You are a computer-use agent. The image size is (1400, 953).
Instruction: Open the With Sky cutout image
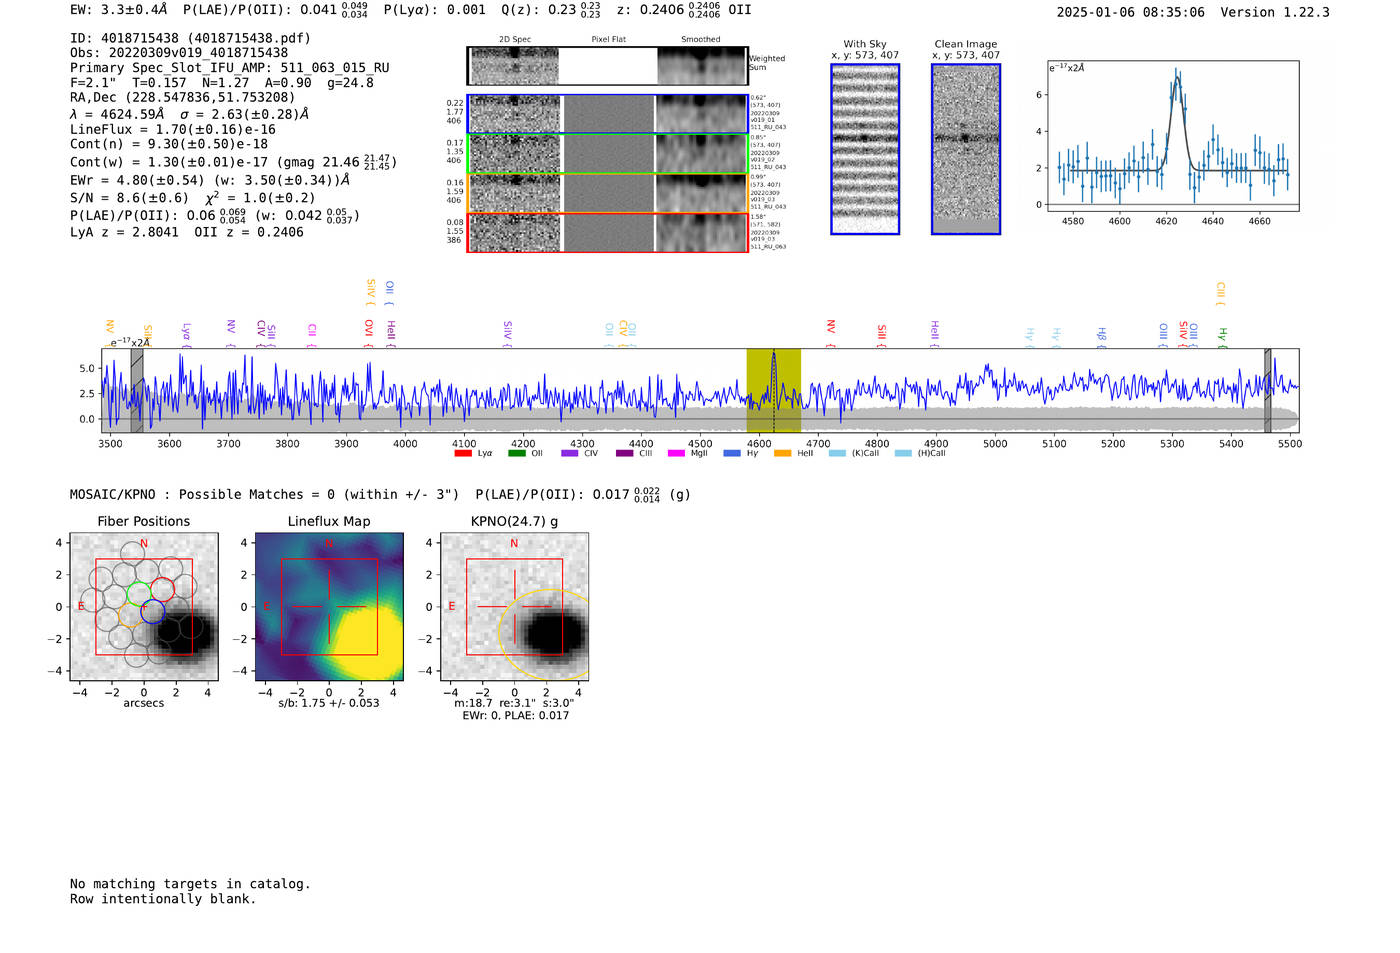click(865, 149)
